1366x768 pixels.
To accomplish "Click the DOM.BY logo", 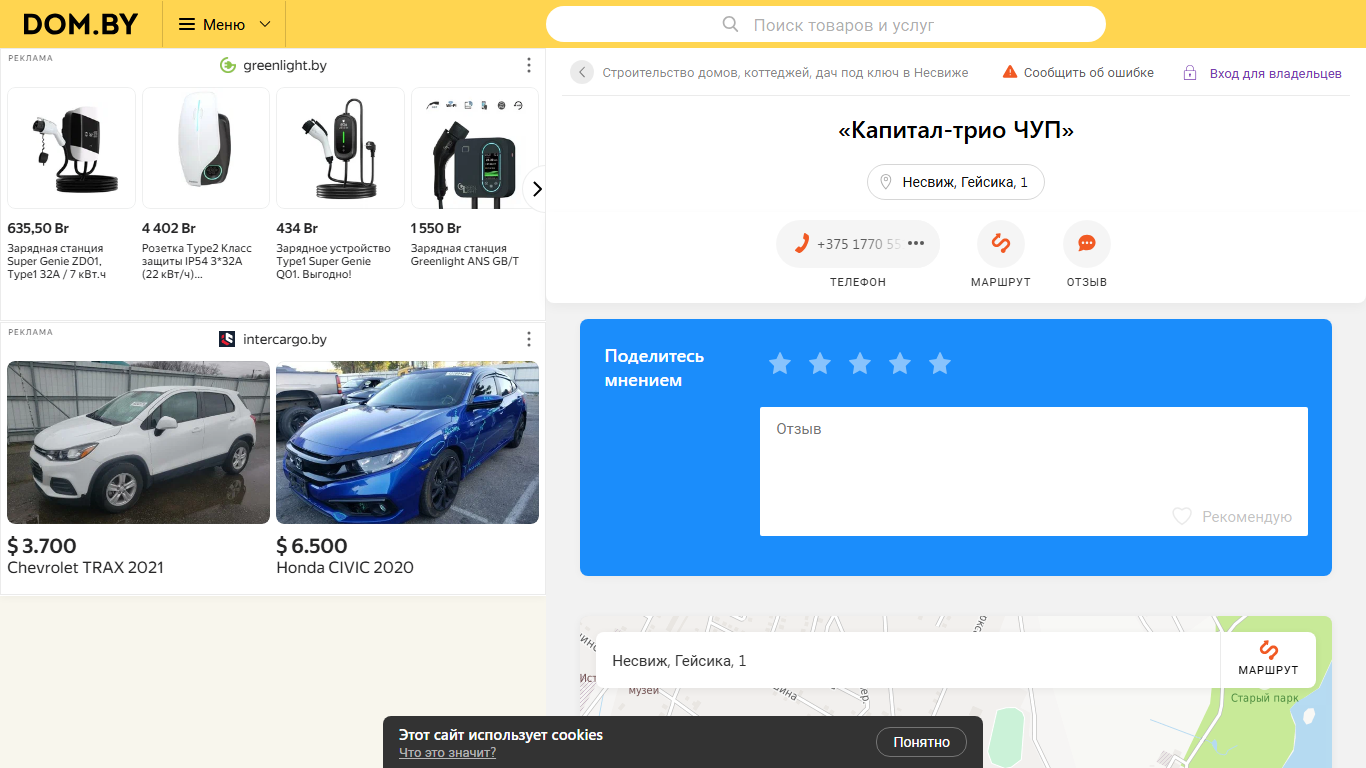I will (x=80, y=24).
